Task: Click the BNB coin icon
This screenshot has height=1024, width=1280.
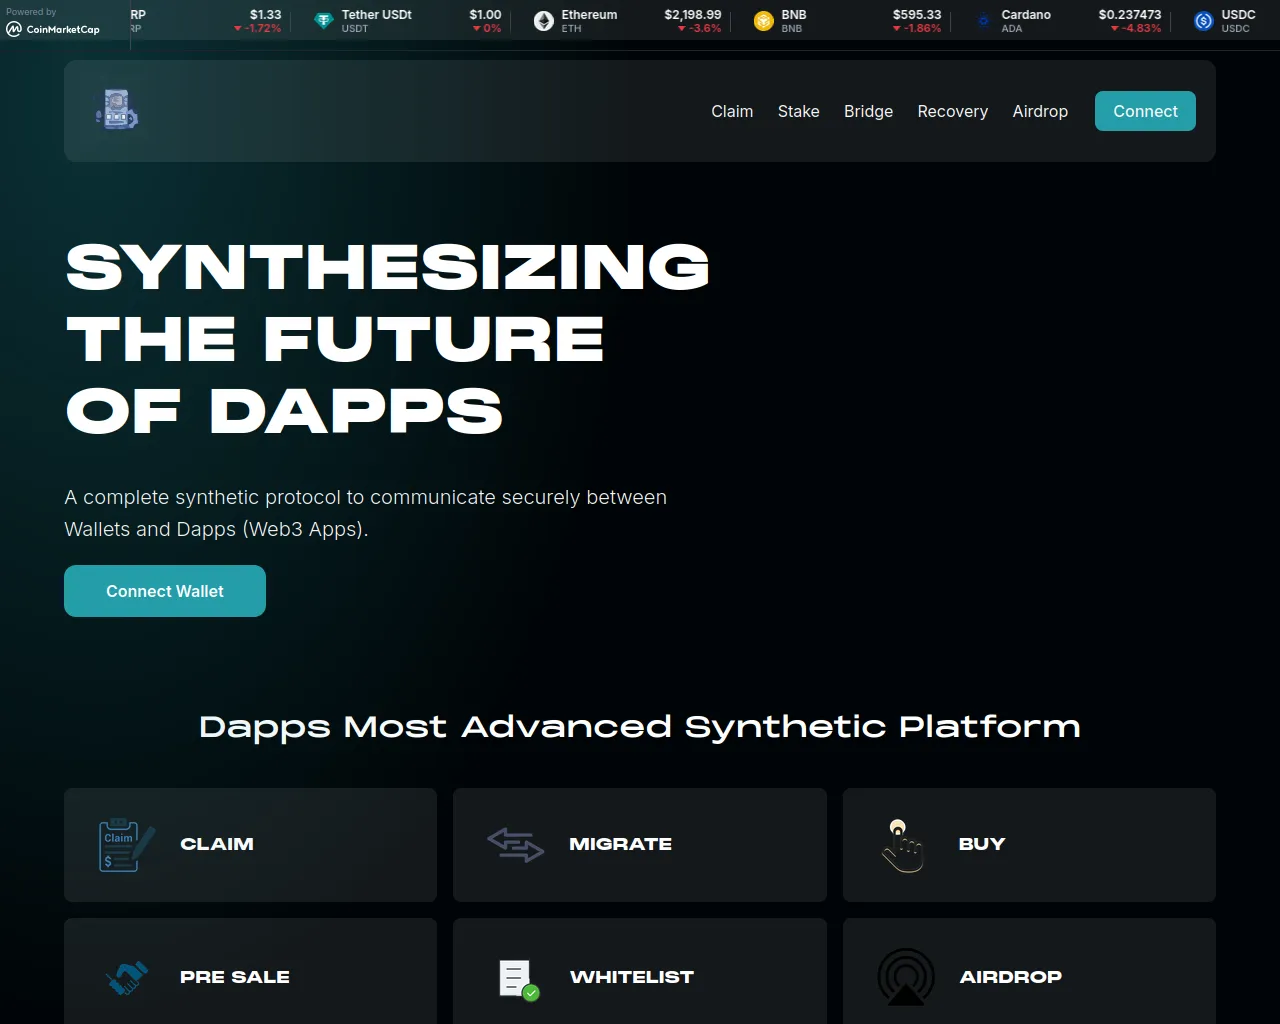Action: [764, 21]
